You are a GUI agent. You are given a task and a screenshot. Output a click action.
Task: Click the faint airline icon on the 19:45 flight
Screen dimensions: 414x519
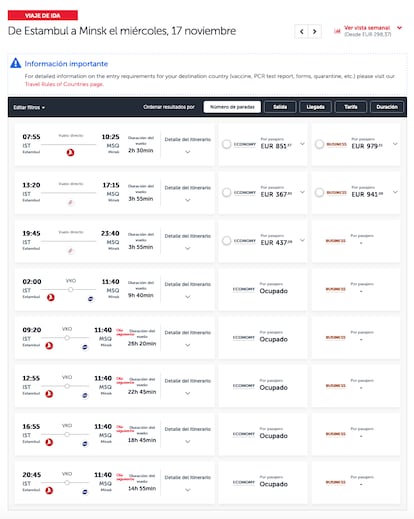[70, 251]
